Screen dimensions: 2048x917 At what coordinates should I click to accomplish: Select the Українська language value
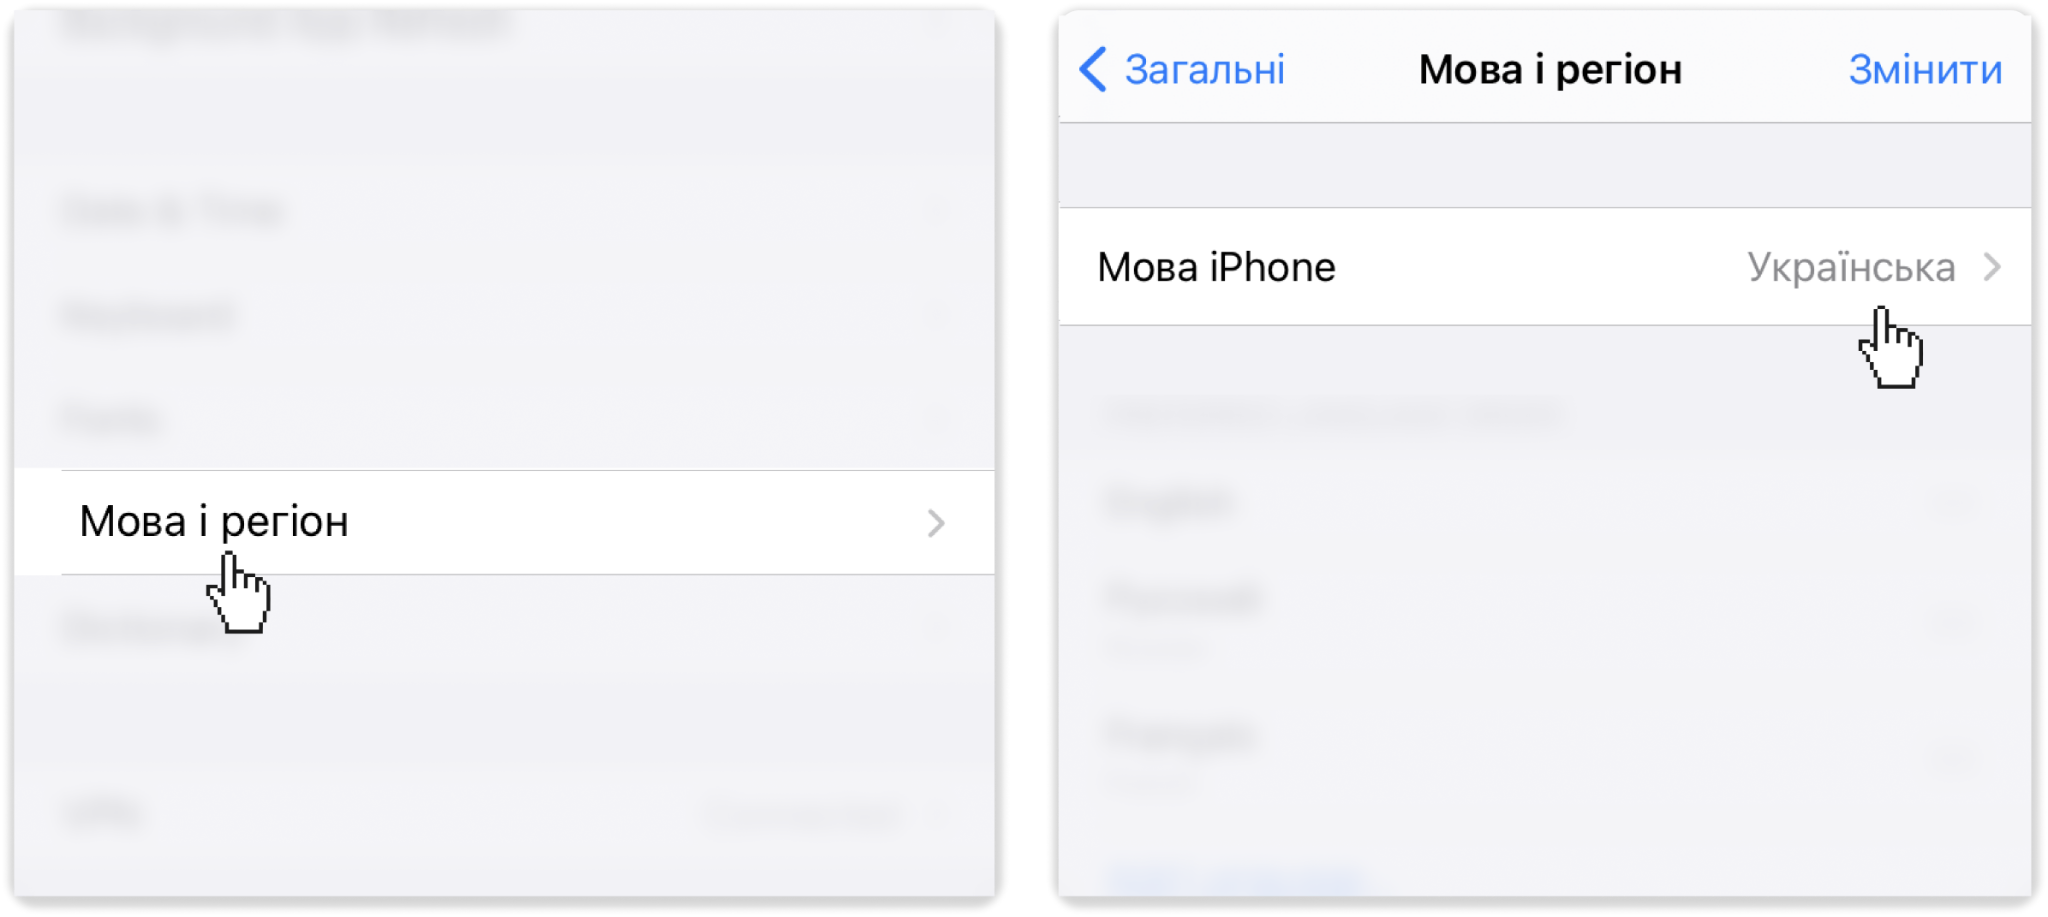point(1851,267)
